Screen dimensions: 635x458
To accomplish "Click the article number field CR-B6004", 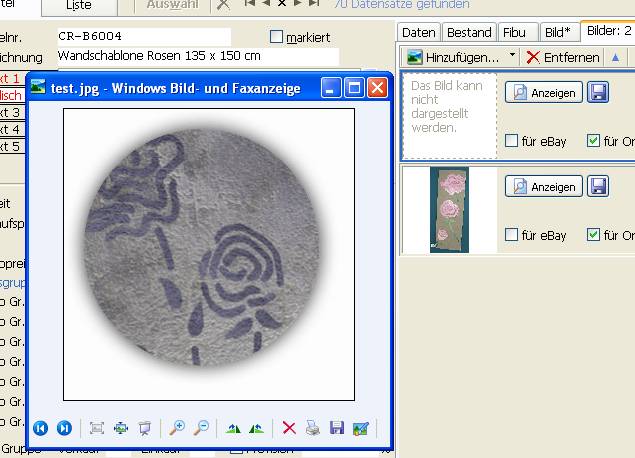I will pos(144,36).
